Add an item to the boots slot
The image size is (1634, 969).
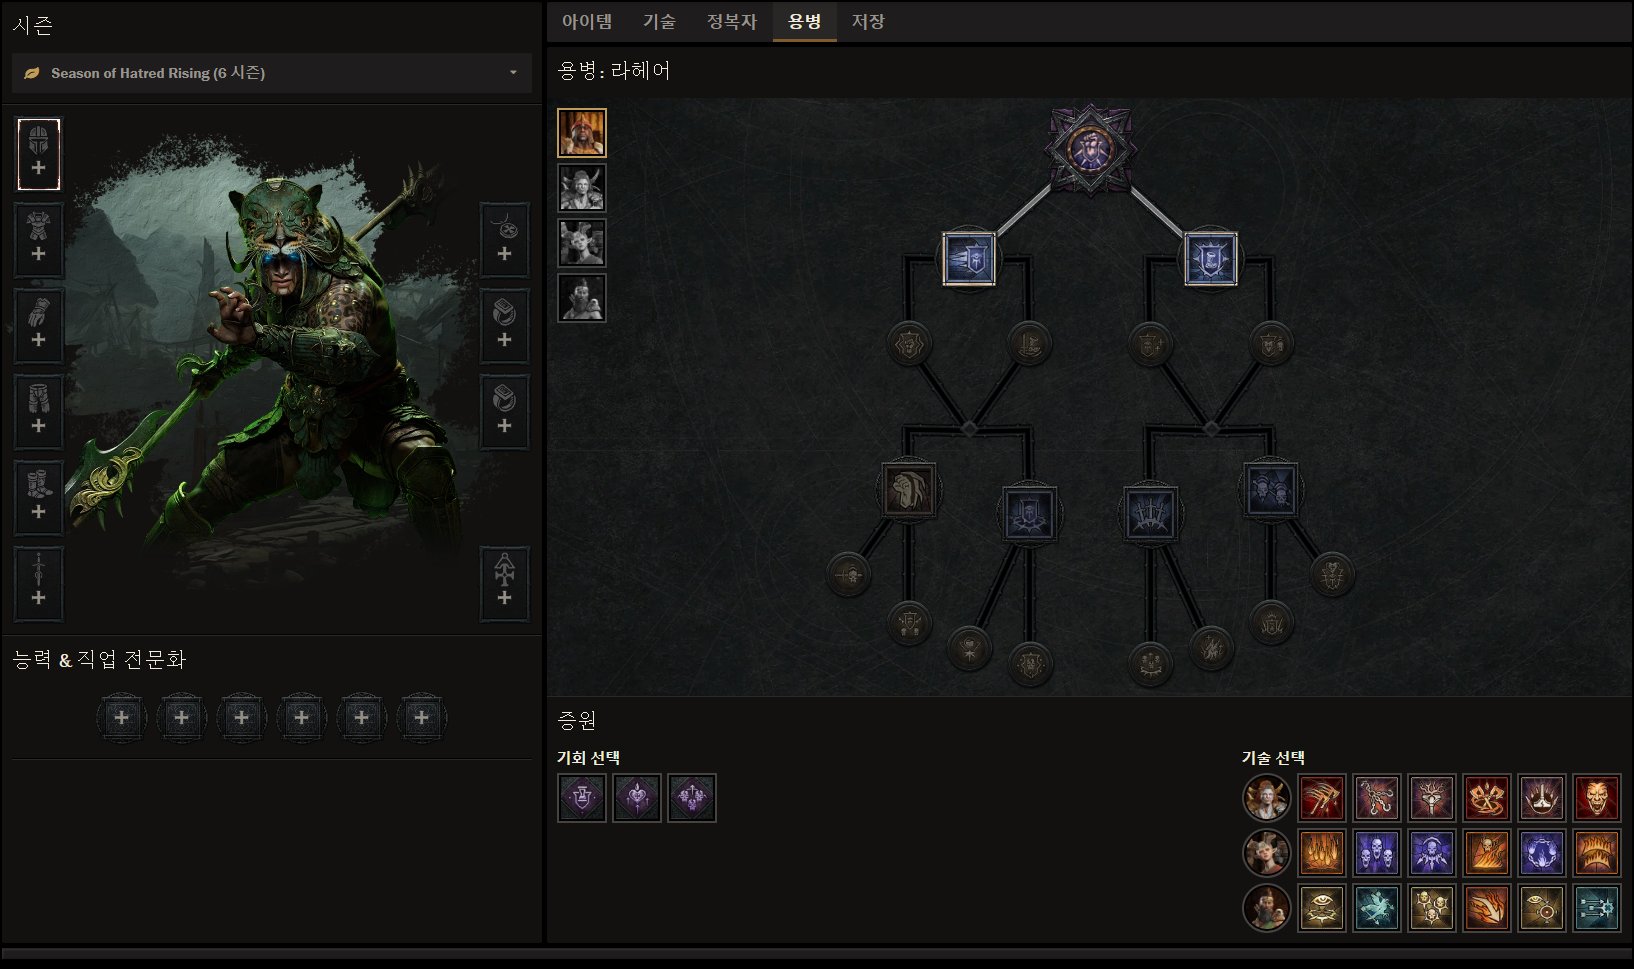tap(39, 498)
